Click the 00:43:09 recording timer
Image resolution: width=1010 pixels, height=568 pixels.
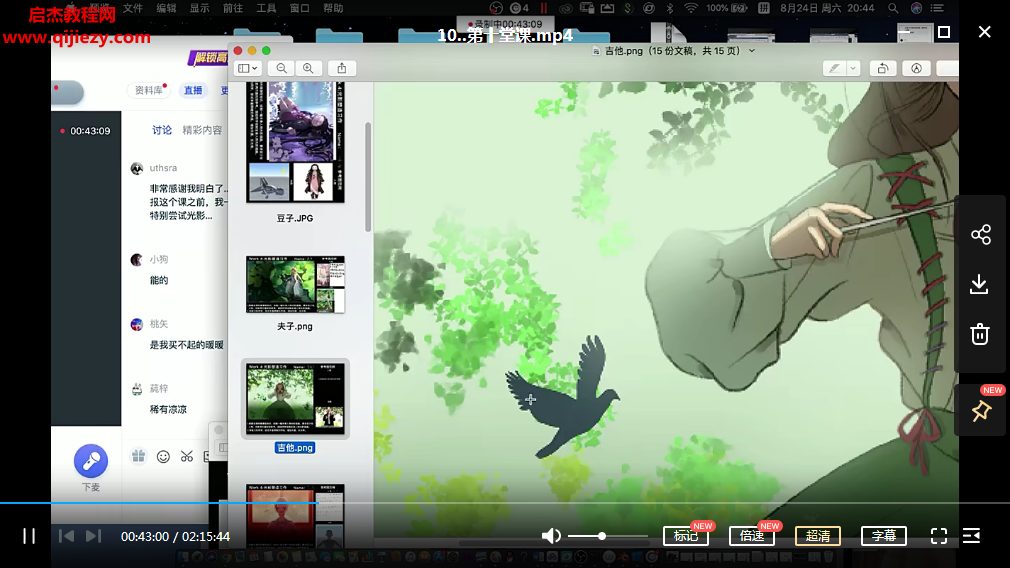tap(90, 131)
